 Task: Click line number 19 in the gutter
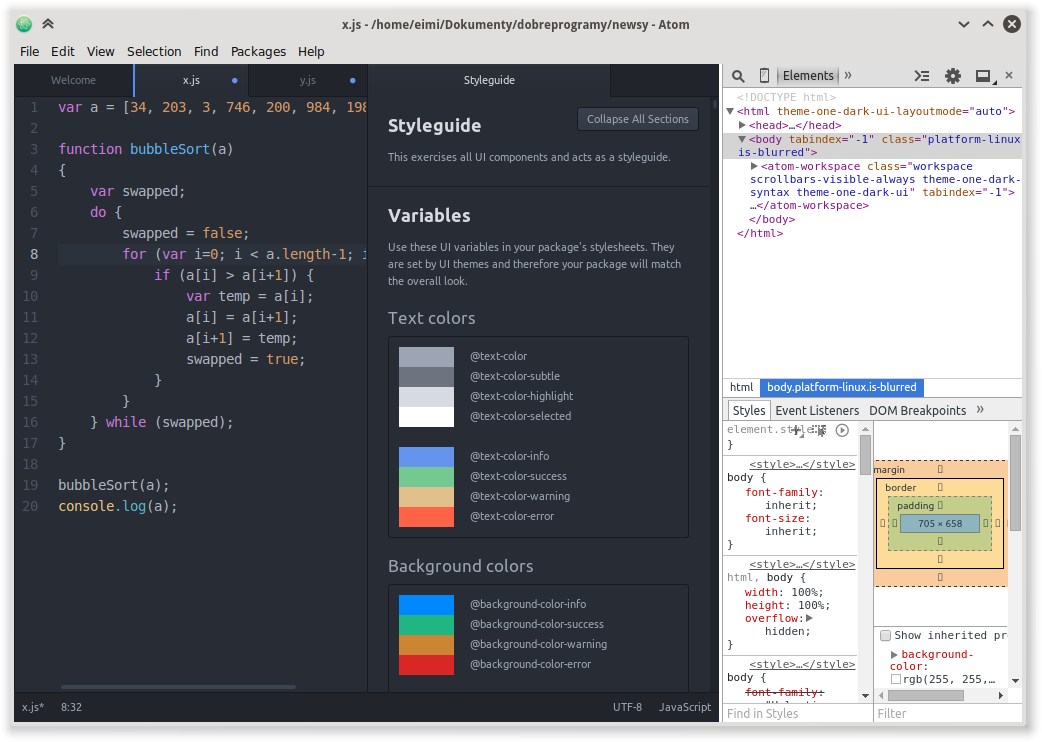(x=30, y=485)
